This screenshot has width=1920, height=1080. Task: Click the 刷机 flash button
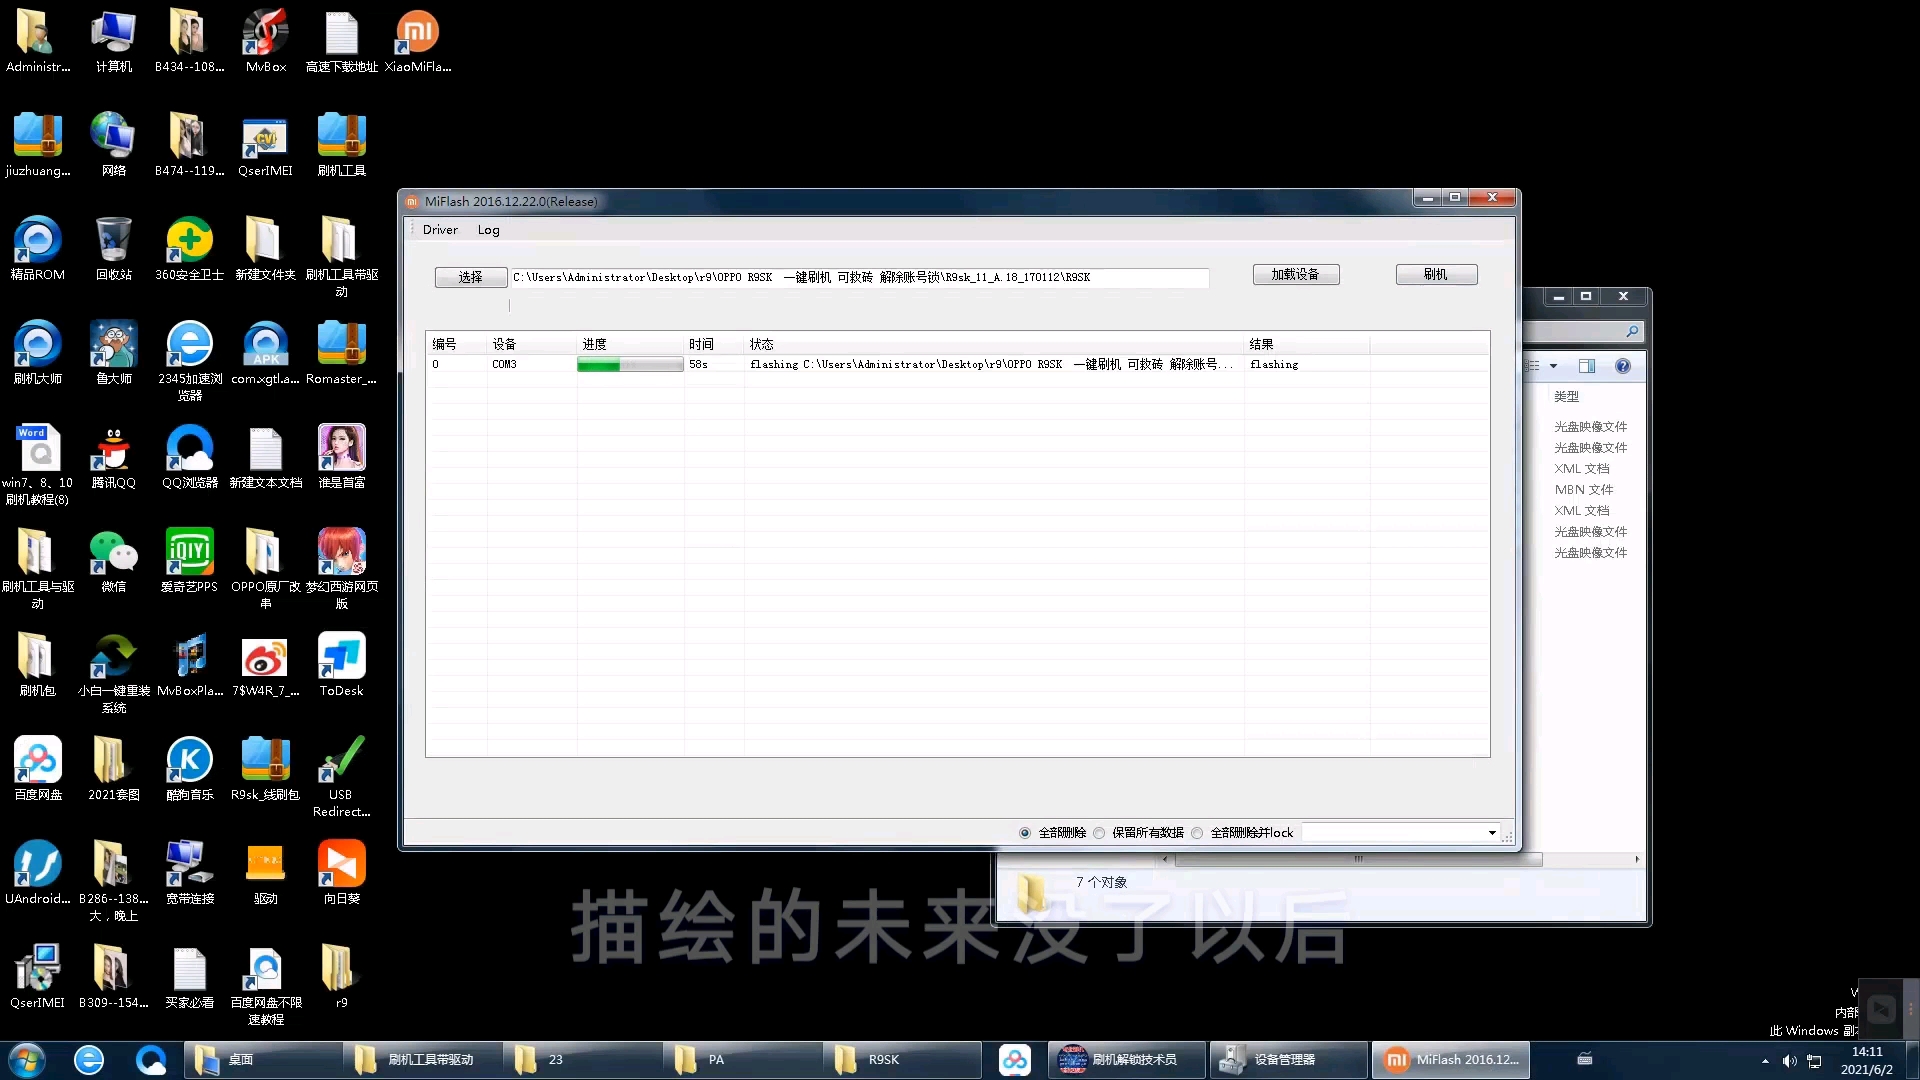pyautogui.click(x=1436, y=274)
